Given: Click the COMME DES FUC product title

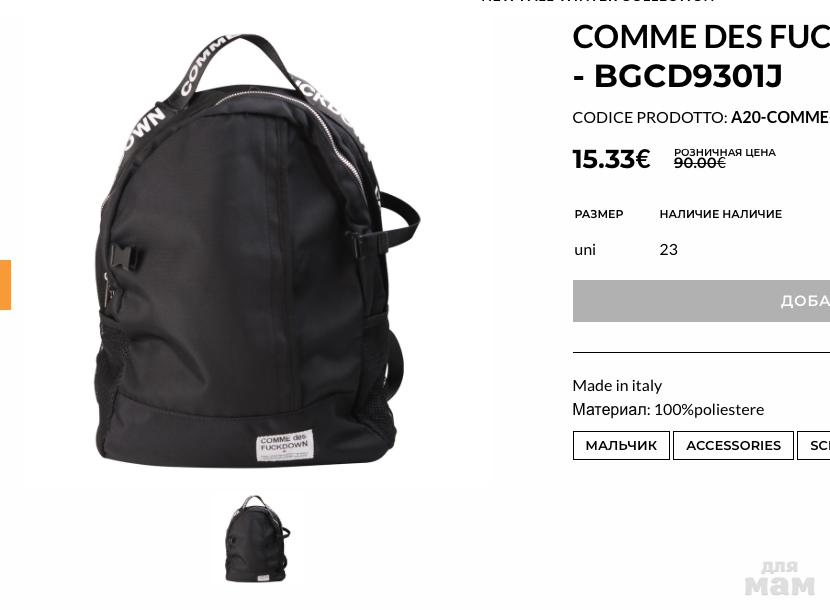Looking at the screenshot, I should point(701,56).
